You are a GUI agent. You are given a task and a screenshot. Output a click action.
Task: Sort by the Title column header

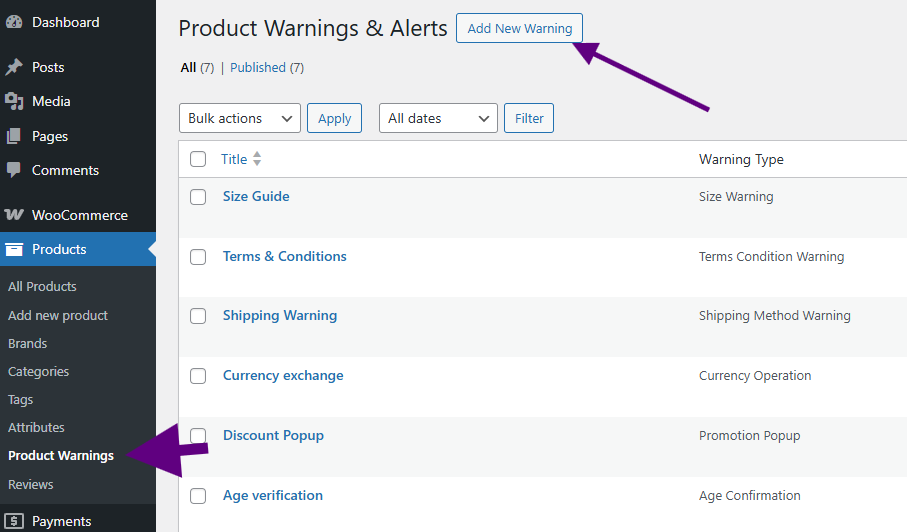click(x=234, y=159)
